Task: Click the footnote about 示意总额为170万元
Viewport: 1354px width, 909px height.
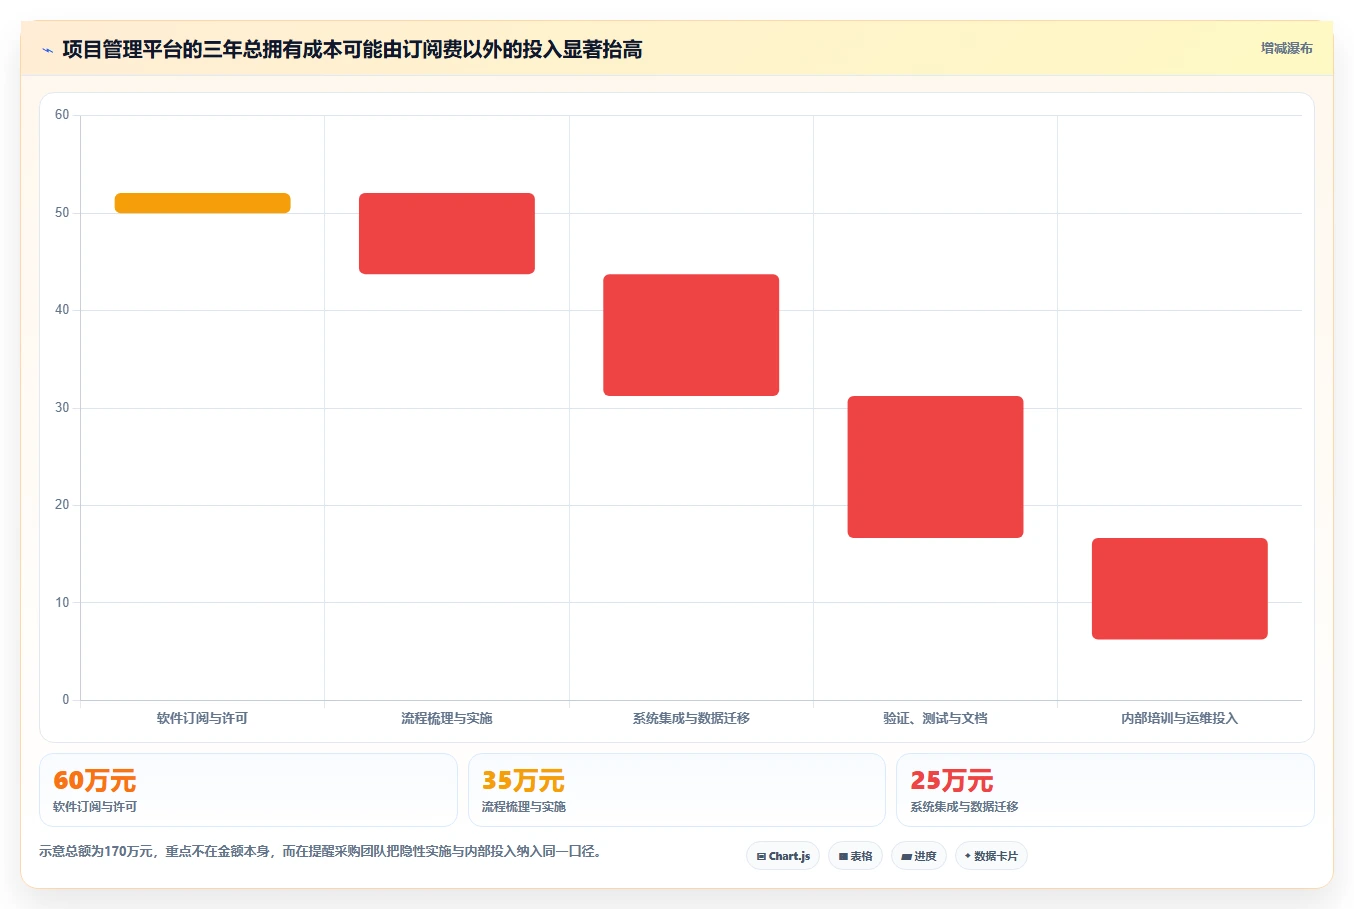Action: click(322, 852)
